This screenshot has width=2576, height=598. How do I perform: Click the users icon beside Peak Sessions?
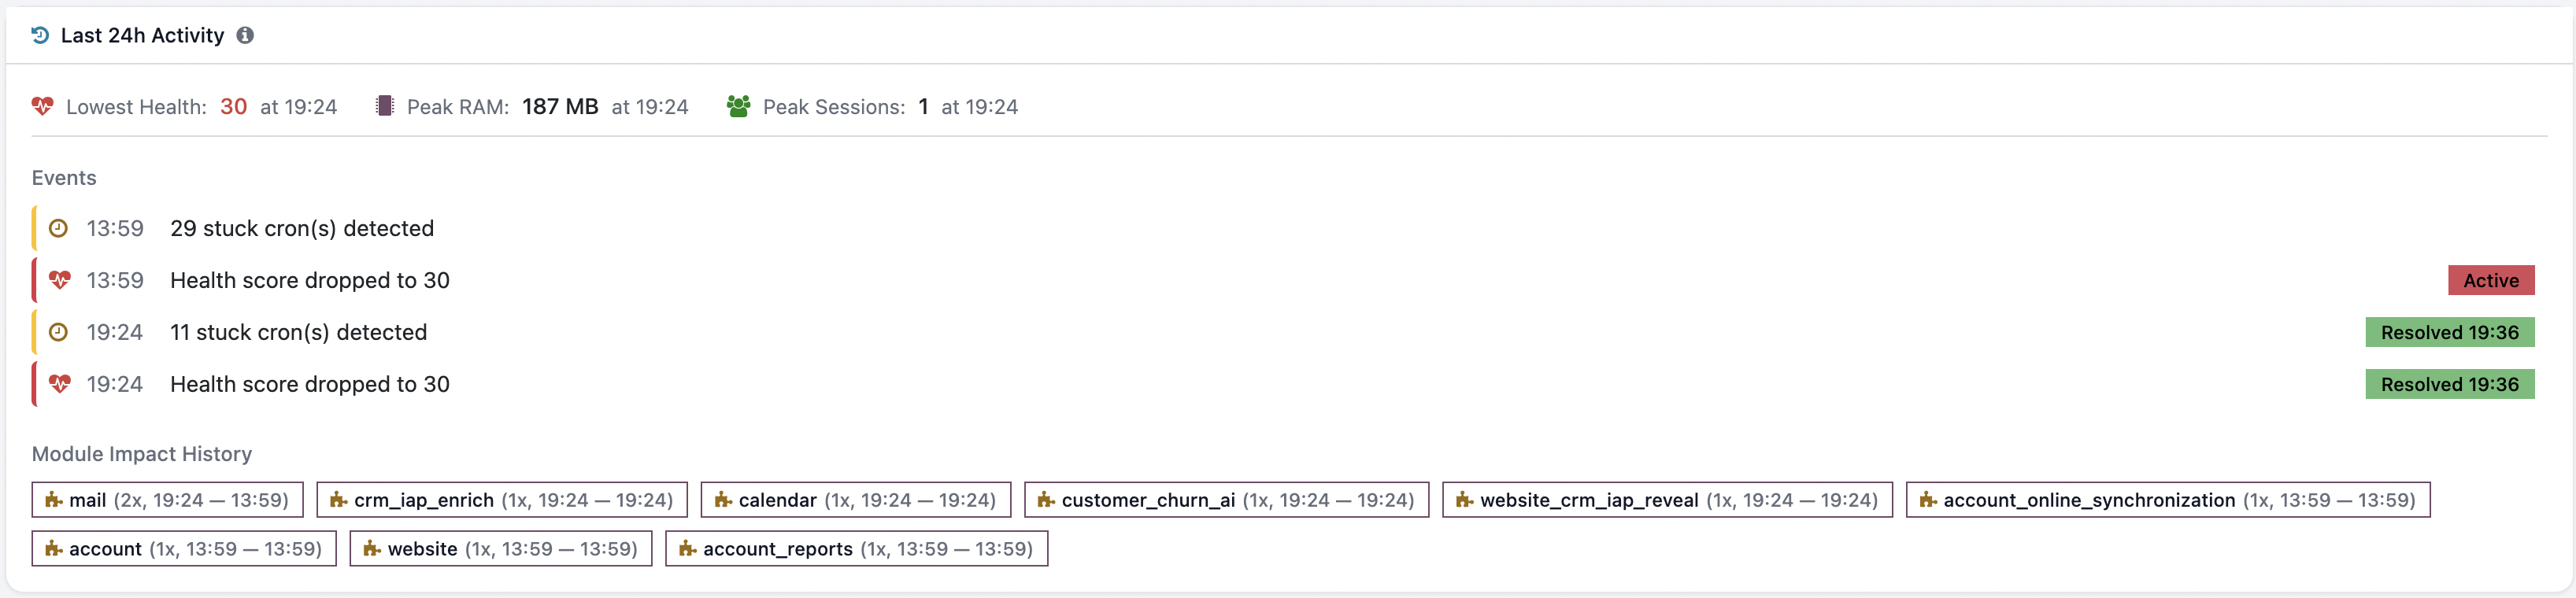738,106
